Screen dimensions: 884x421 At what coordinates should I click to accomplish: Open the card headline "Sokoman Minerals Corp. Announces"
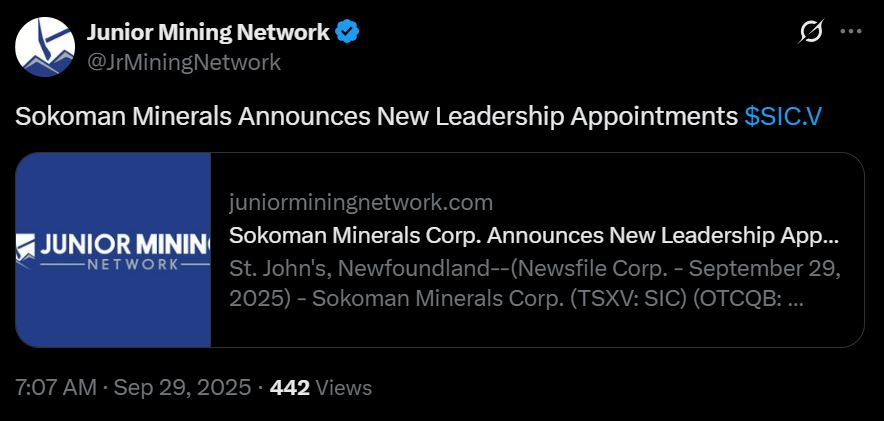[x=534, y=236]
